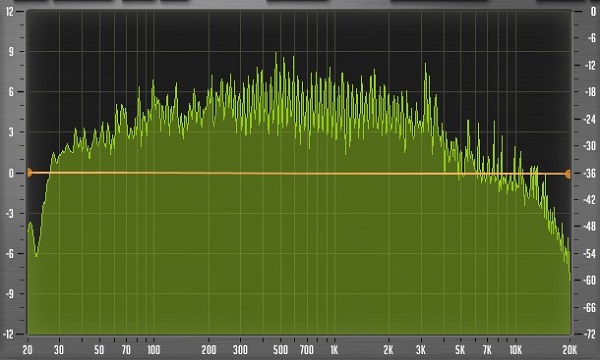
Task: Click the 1K frequency axis label
Action: (x=334, y=350)
